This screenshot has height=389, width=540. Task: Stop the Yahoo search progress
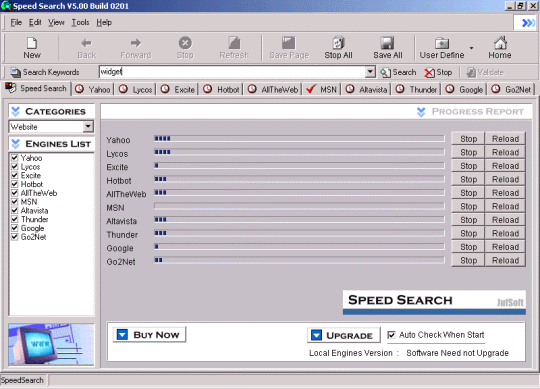[x=468, y=139]
